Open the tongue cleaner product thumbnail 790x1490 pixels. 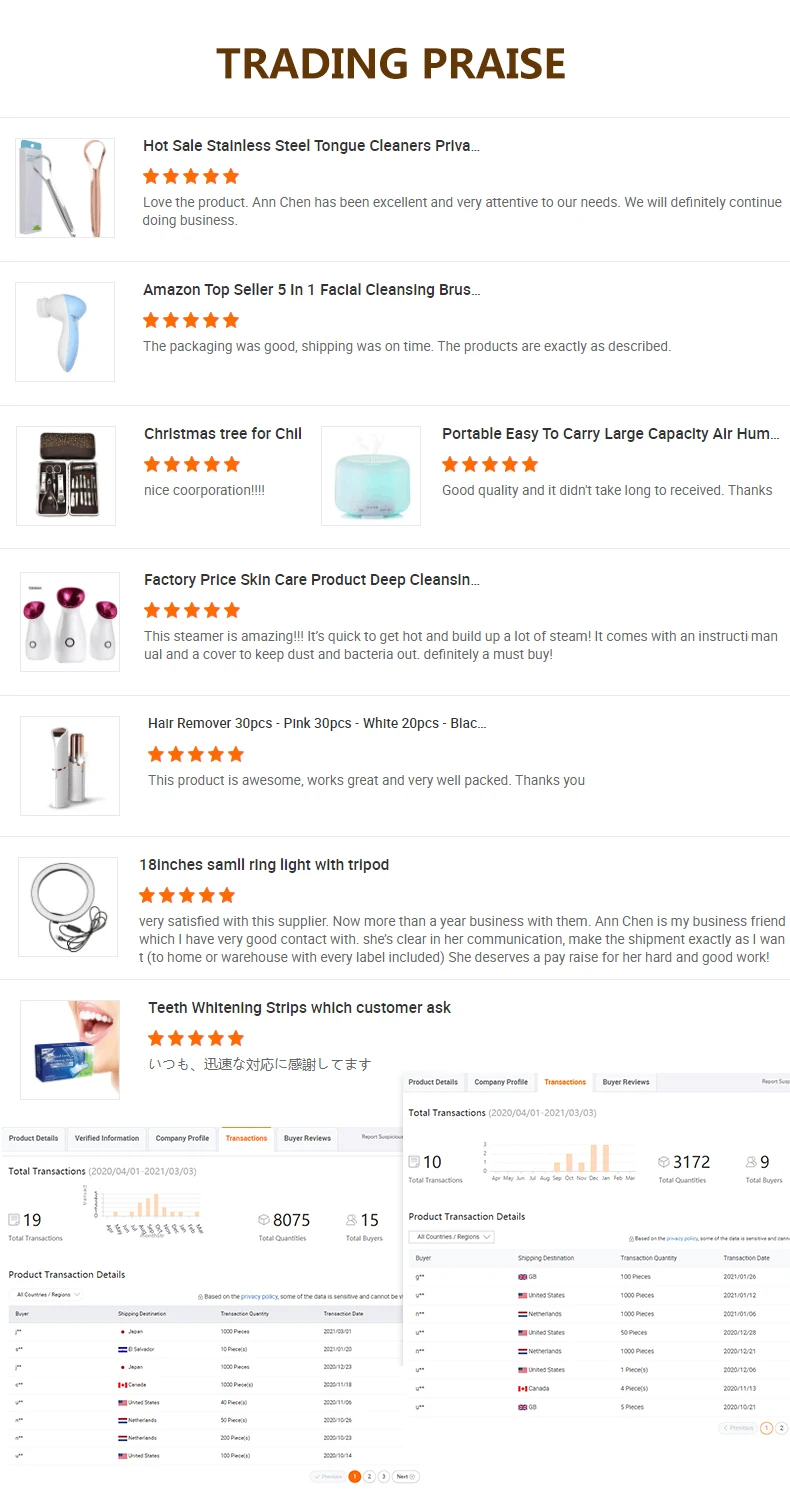pos(65,188)
